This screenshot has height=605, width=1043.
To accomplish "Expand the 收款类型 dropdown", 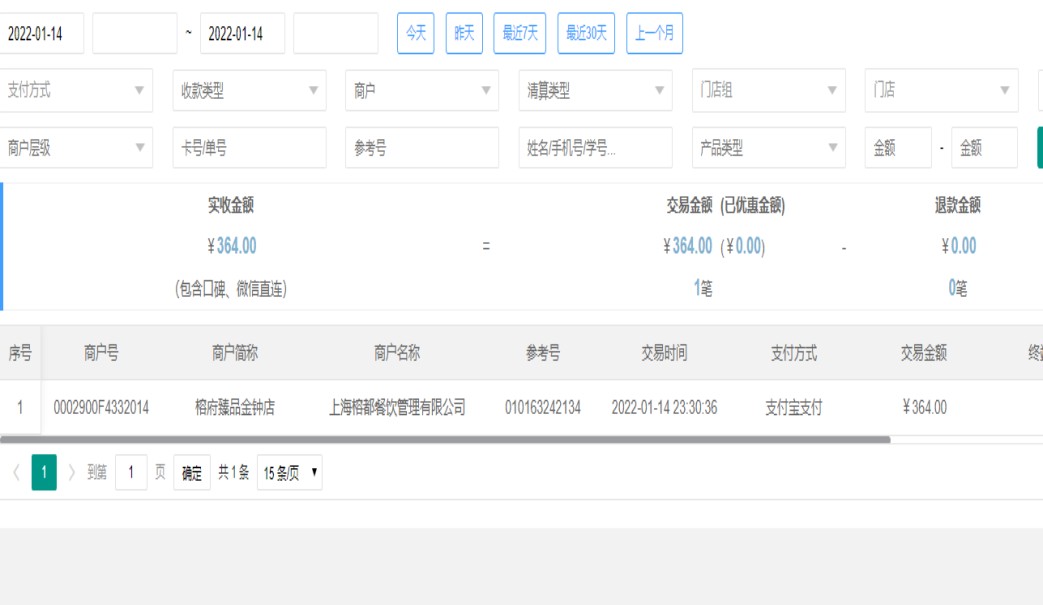I will 249,90.
